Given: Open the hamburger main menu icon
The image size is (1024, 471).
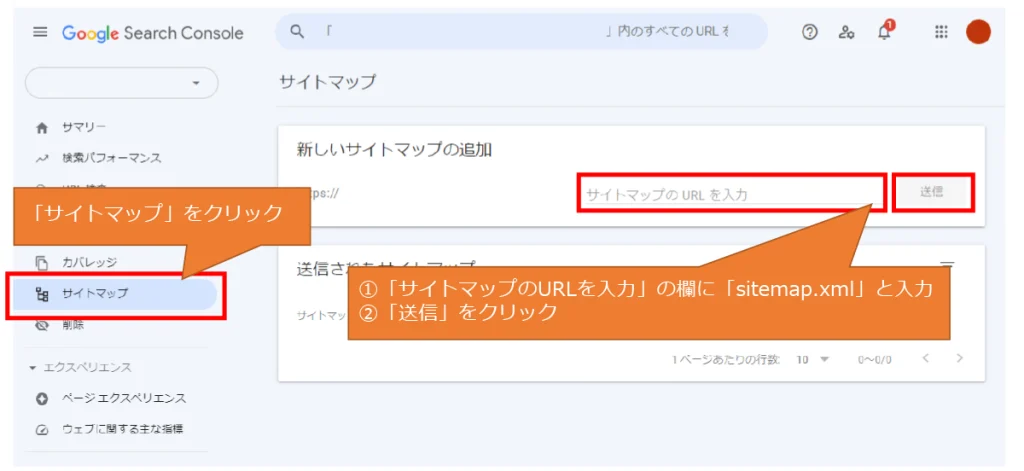Looking at the screenshot, I should pos(40,33).
